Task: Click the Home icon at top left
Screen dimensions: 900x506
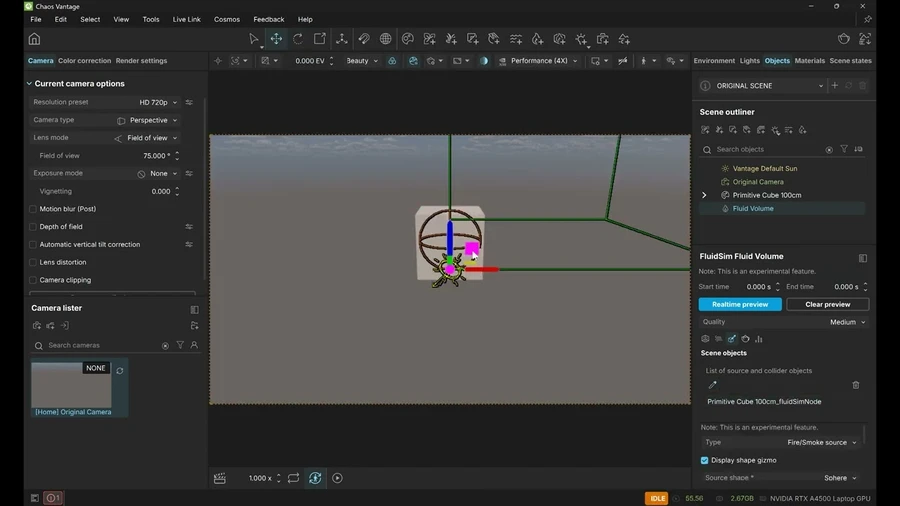Action: (34, 39)
